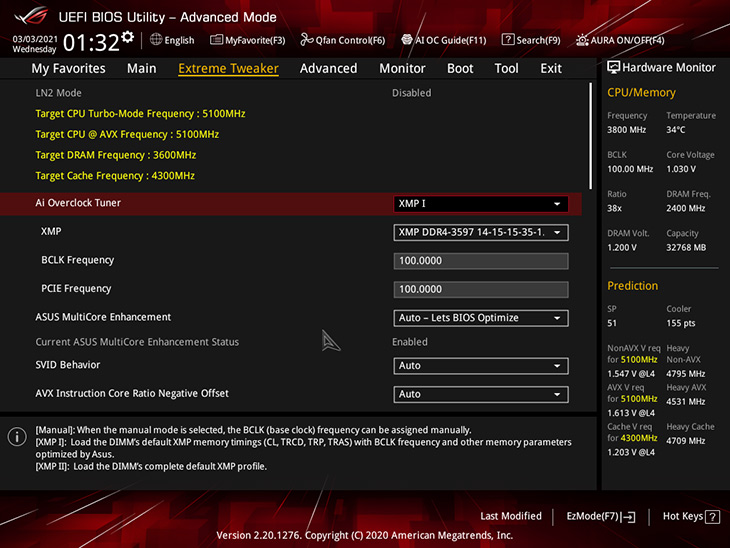Toggle AURA ON/OFF(F4)
Screen dimensions: 730x548
pos(620,40)
